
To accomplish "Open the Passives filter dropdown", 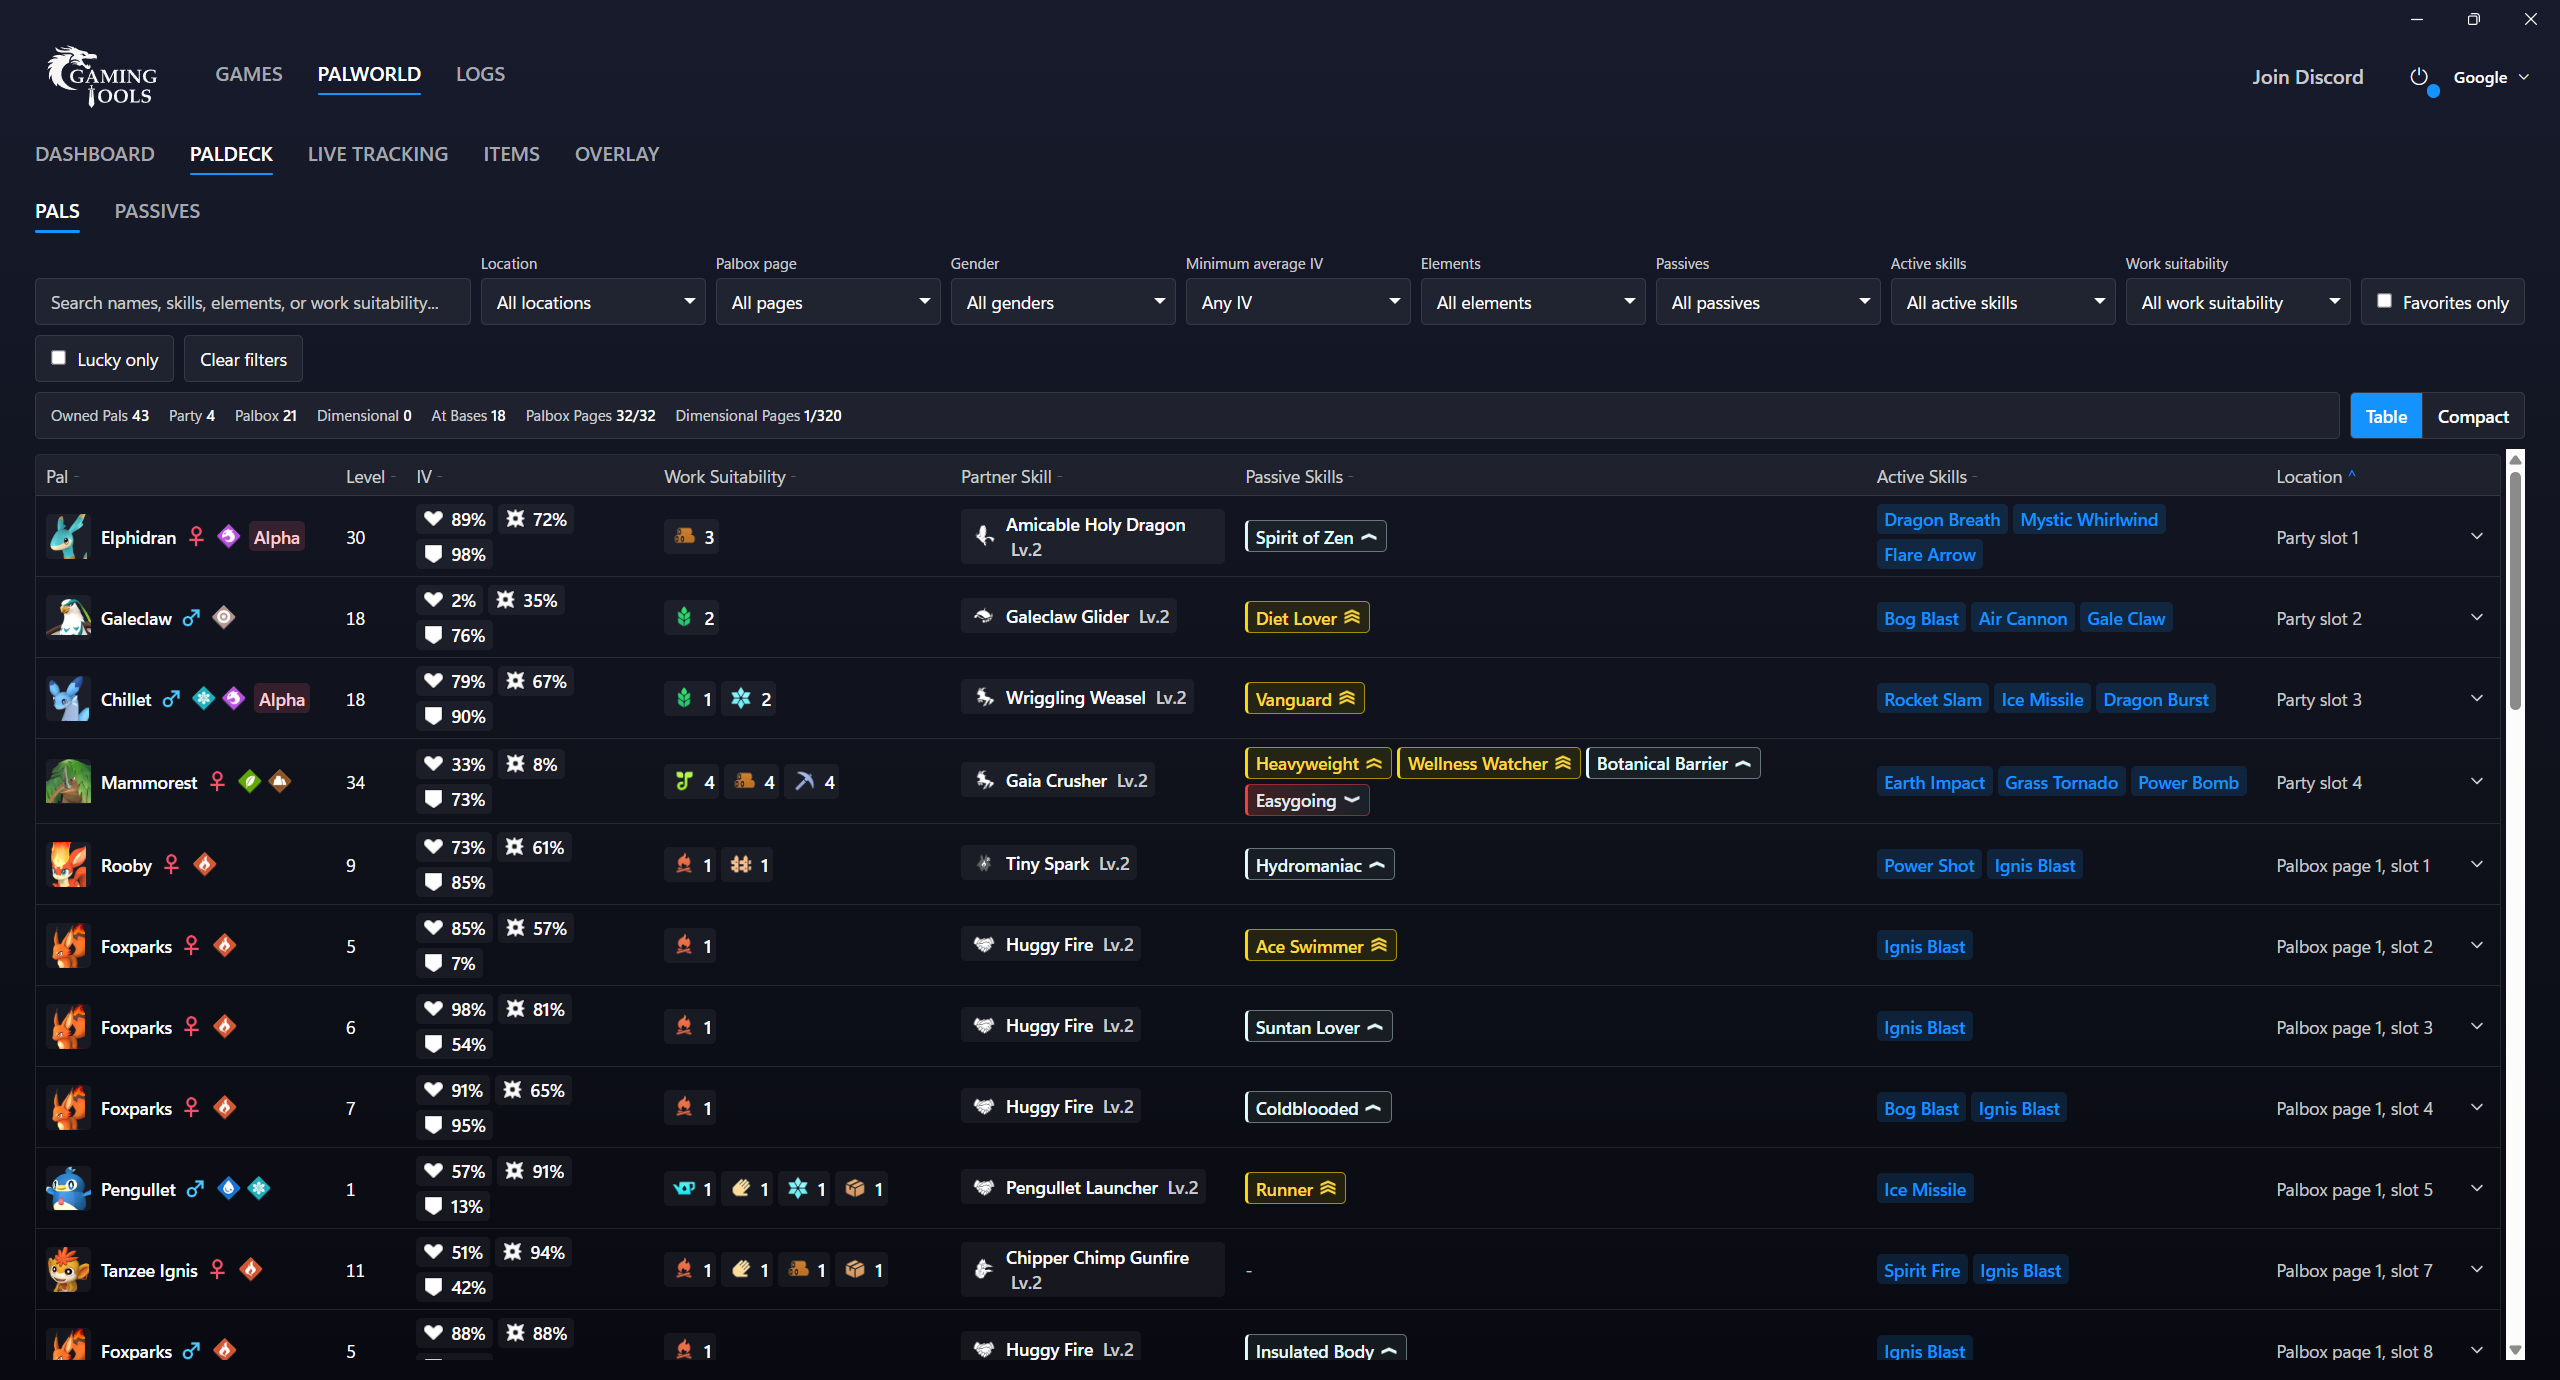I will tap(1768, 302).
